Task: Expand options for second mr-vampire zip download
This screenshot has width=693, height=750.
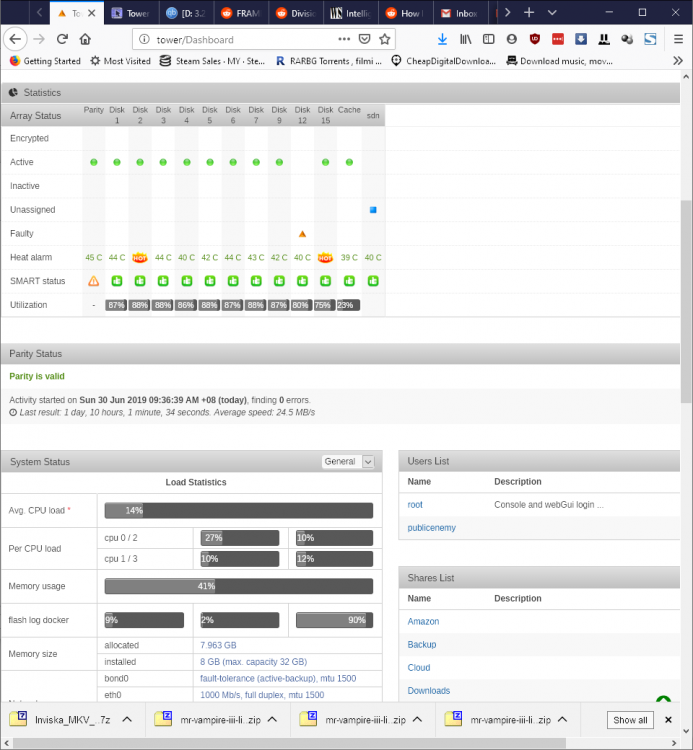Action: (x=417, y=719)
